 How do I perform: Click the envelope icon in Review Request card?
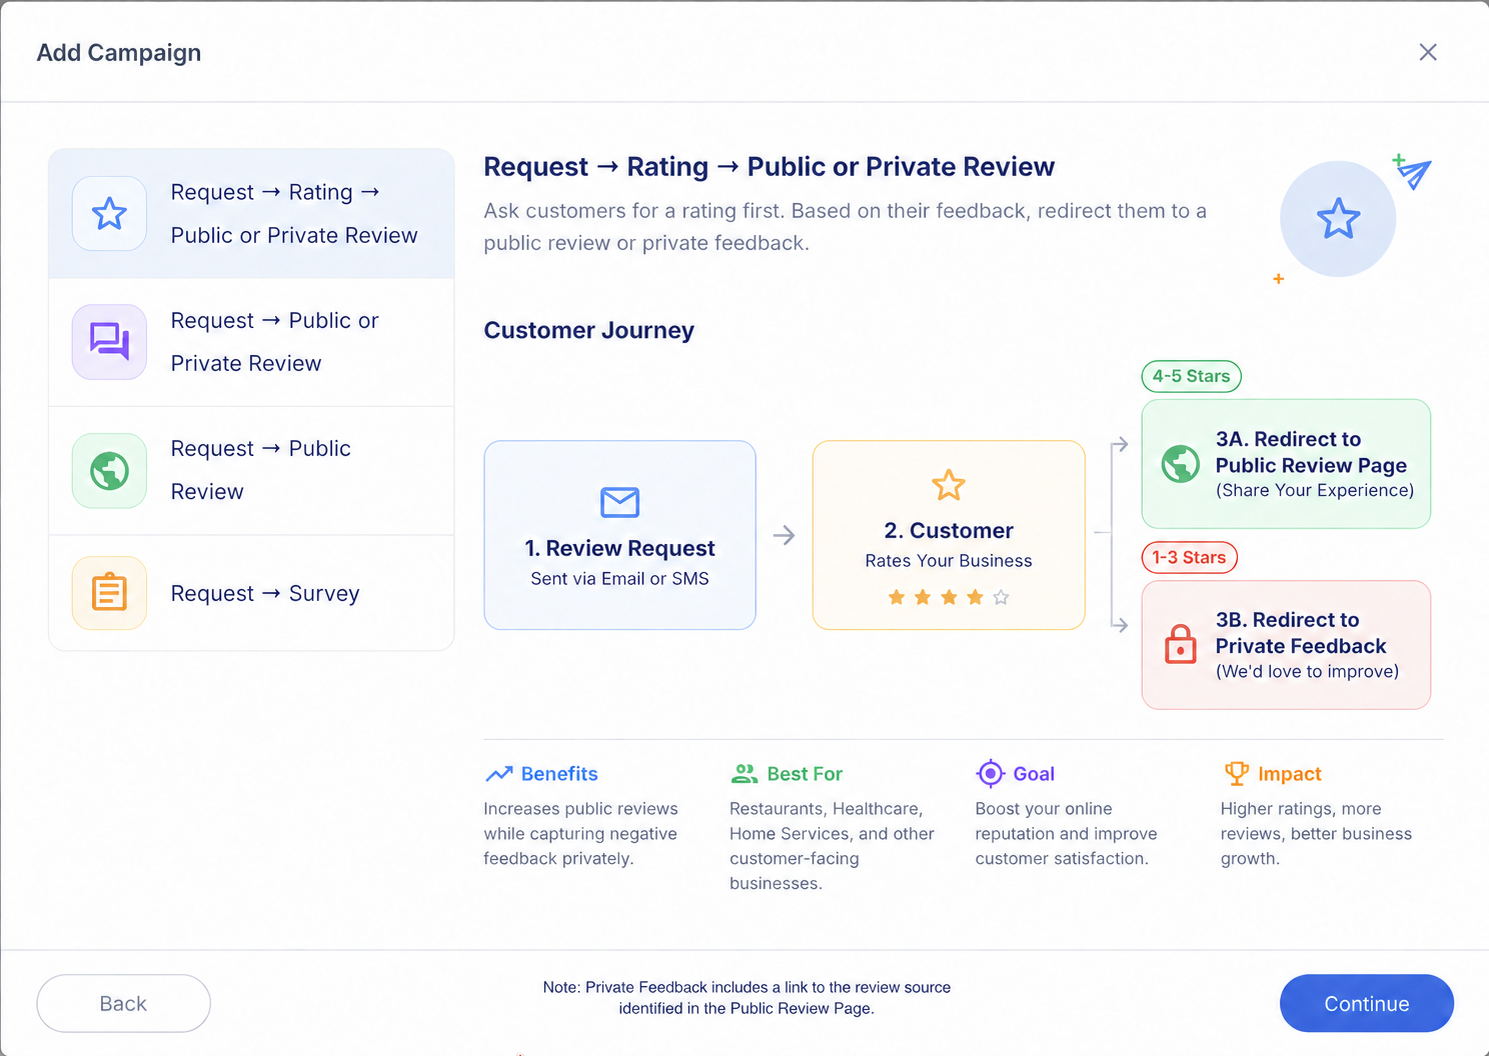click(x=620, y=502)
